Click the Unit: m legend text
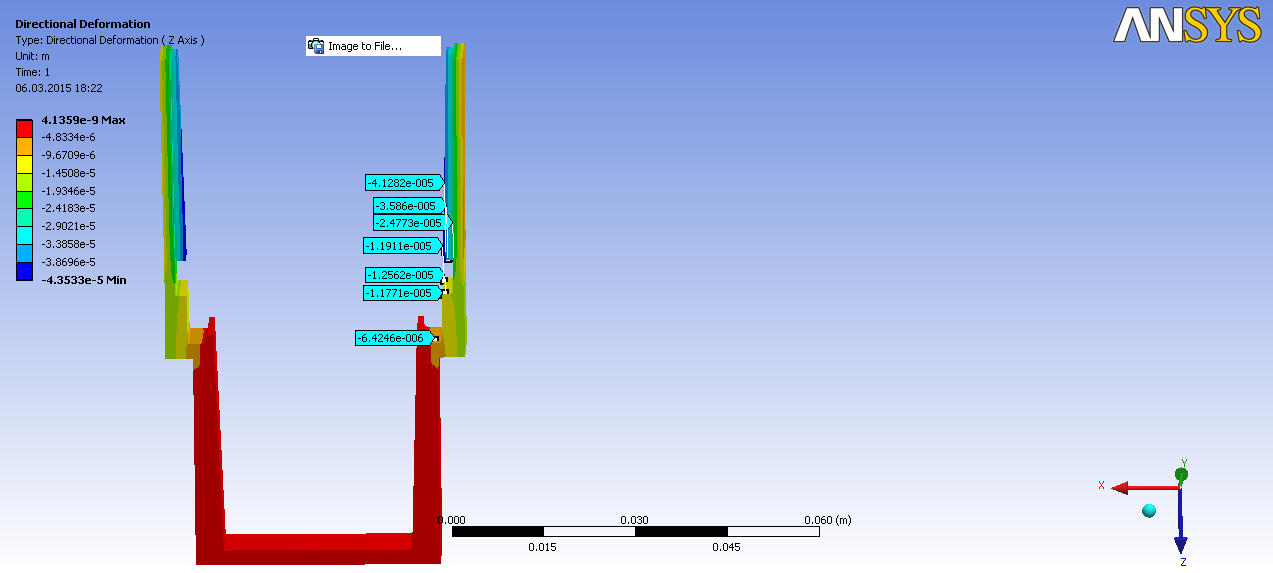The height and width of the screenshot is (573, 1273). tap(32, 56)
